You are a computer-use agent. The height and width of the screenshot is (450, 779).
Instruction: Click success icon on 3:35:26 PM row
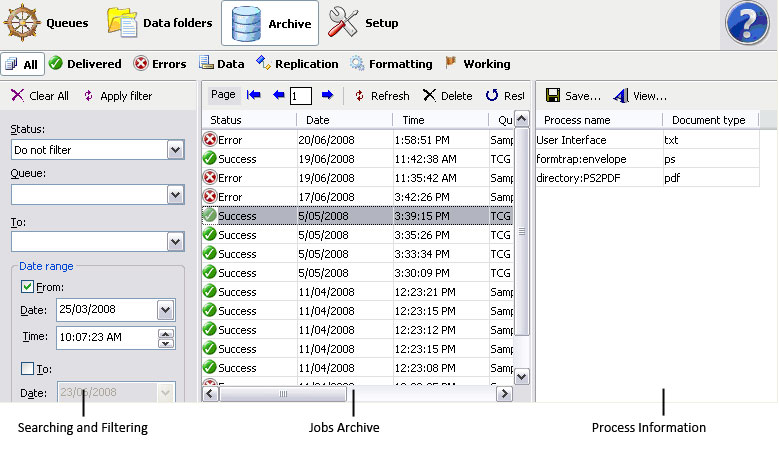(x=210, y=234)
